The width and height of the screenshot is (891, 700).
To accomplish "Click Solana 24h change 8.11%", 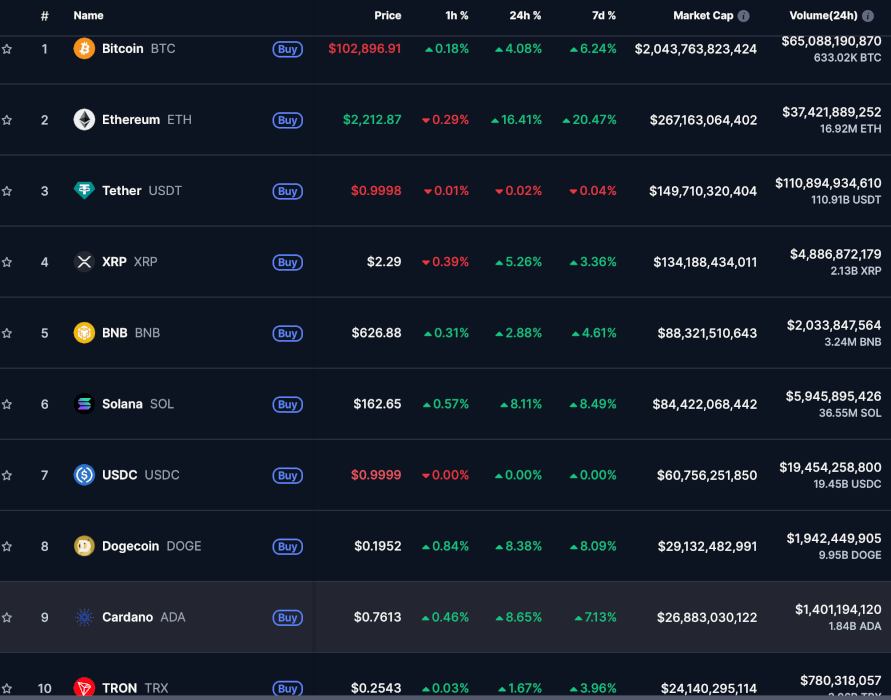I will click(521, 404).
